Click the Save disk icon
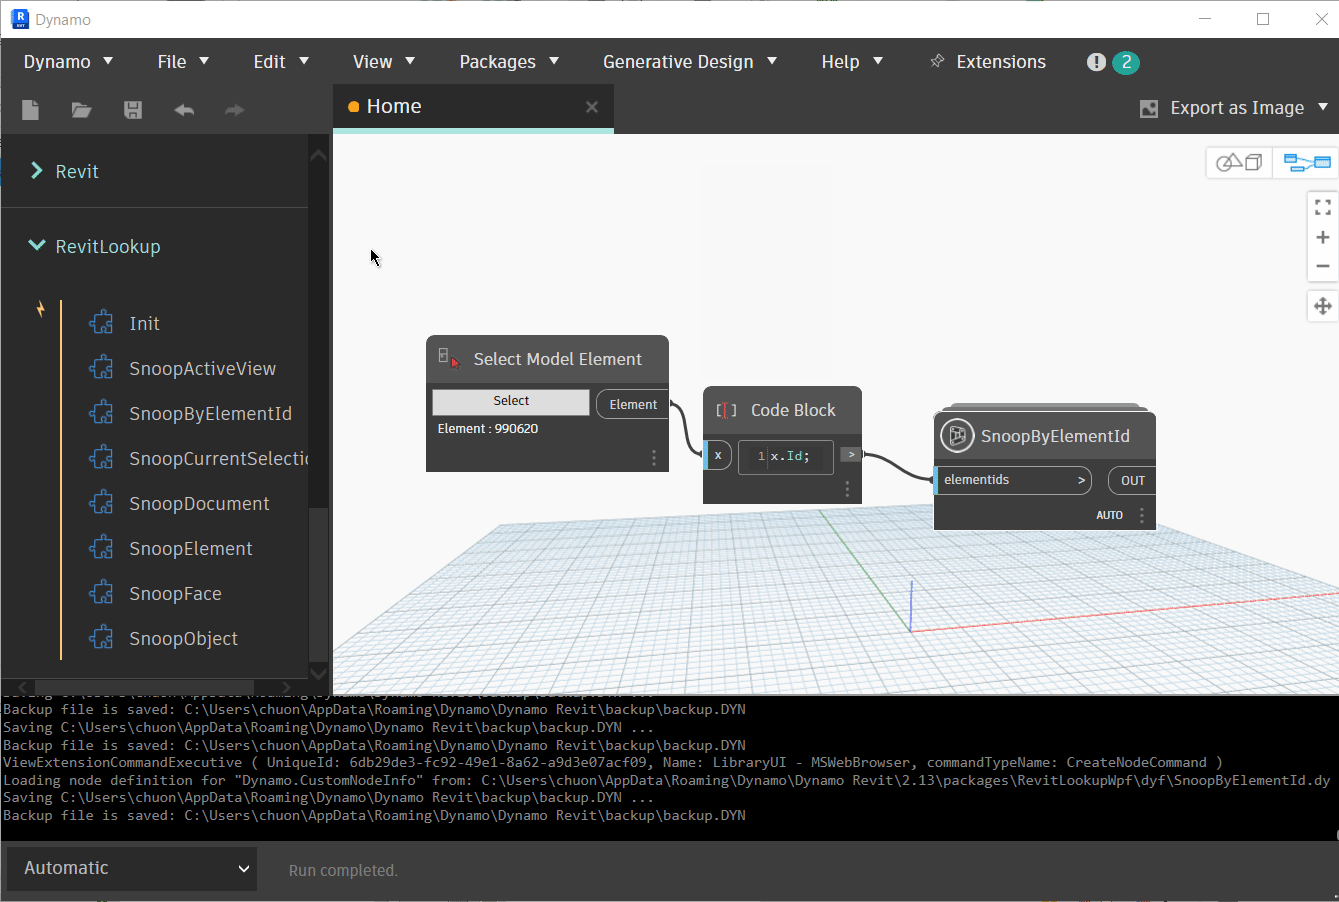 click(x=133, y=110)
